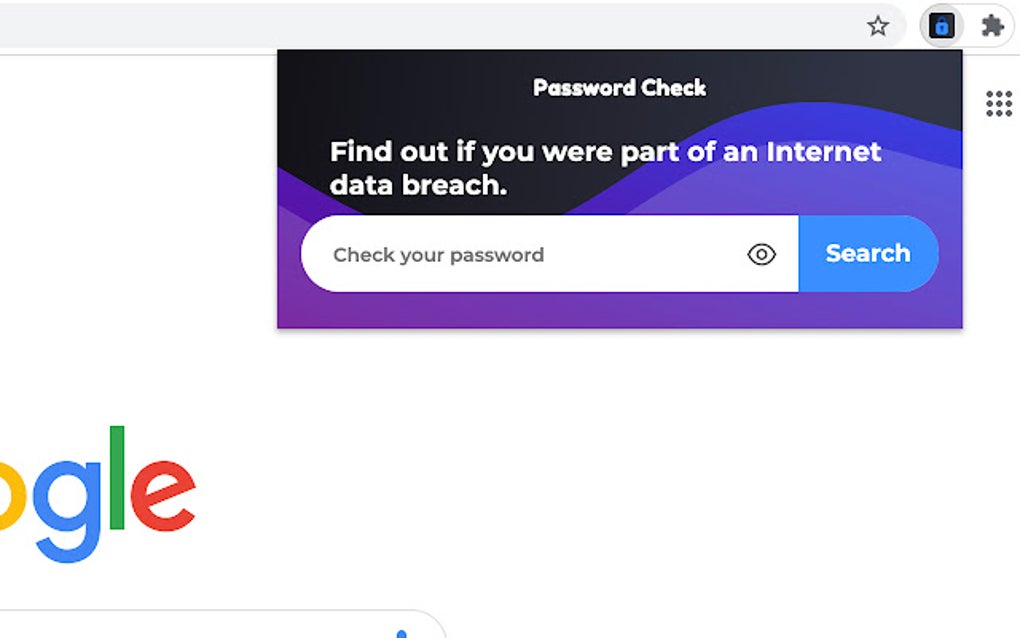Click the 'Password Check' popup title

tap(620, 88)
